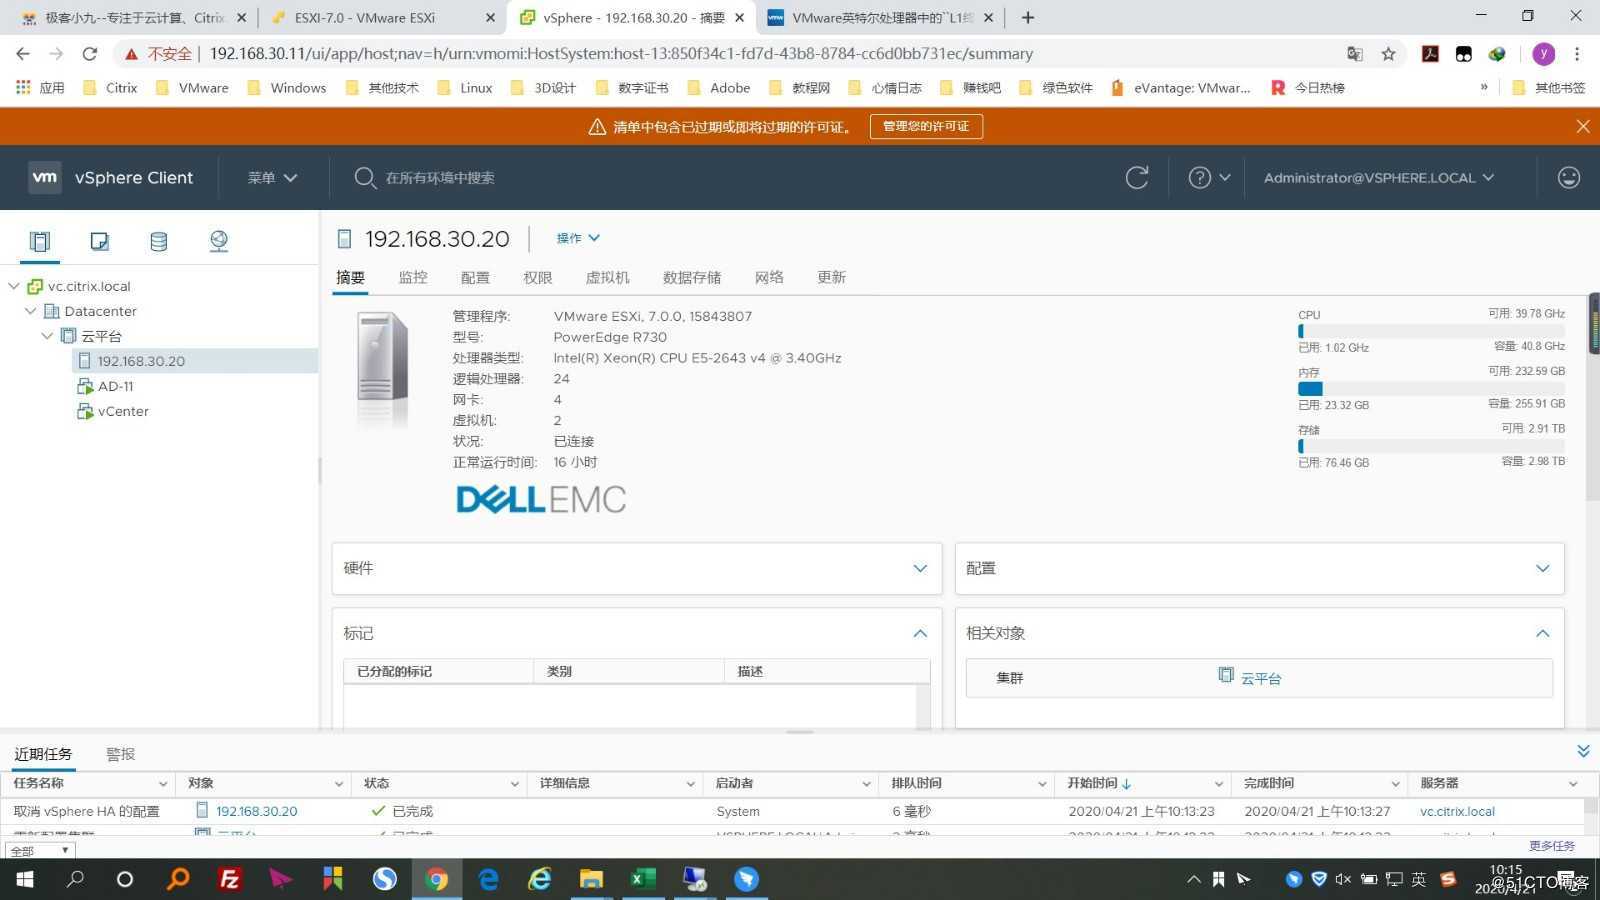The height and width of the screenshot is (900, 1600).
Task: Click the Apps grid icon in bookmarks bar
Action: pyautogui.click(x=23, y=88)
